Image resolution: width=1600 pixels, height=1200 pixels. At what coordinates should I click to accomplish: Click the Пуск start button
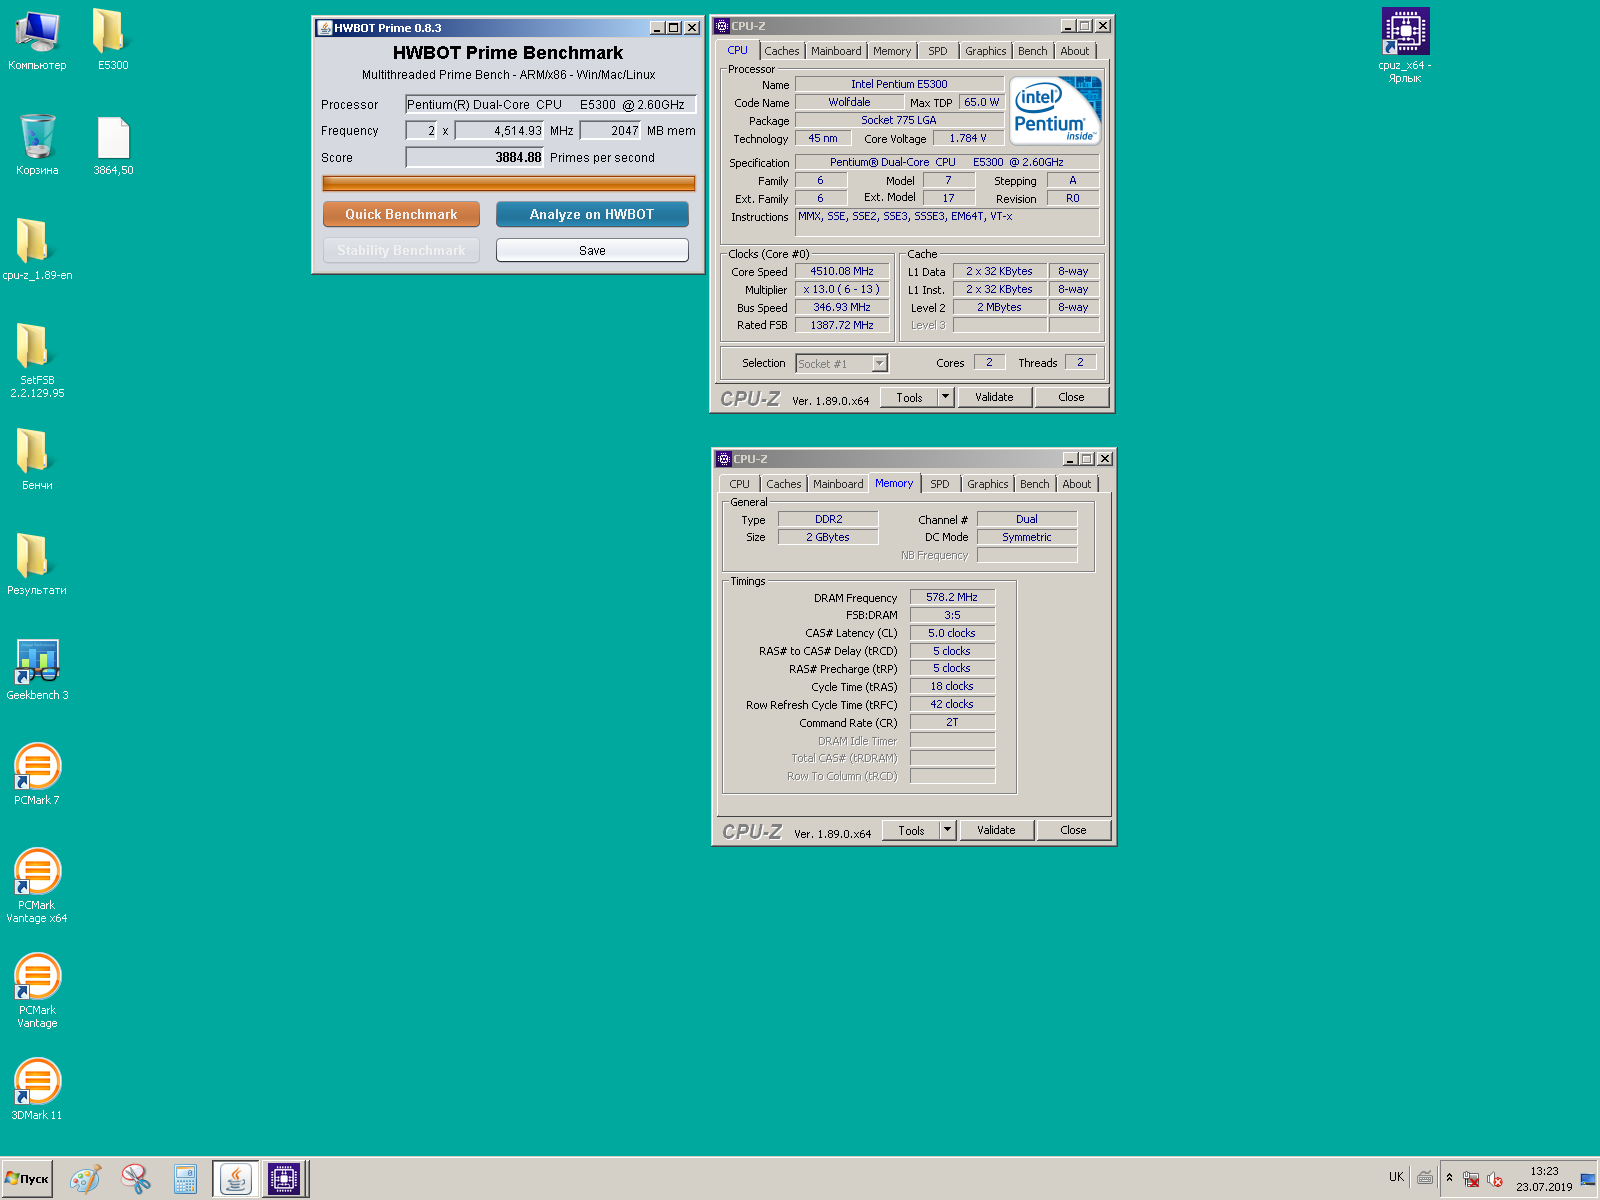(x=27, y=1179)
